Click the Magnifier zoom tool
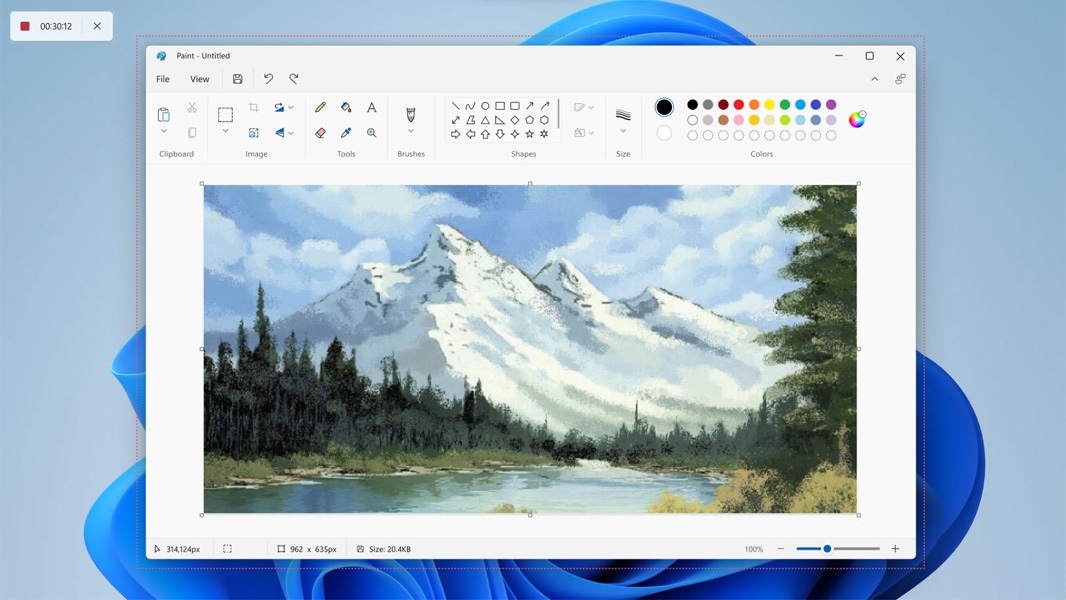This screenshot has width=1066, height=600. [x=371, y=132]
